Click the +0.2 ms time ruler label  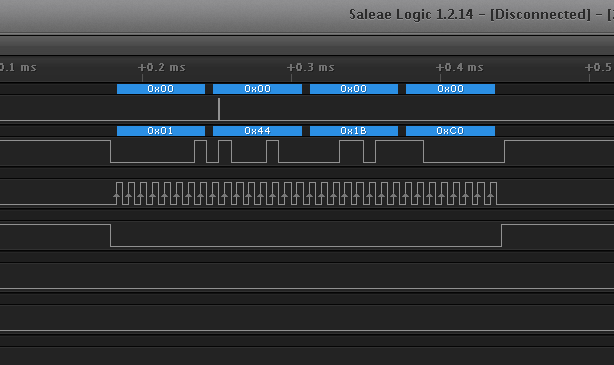[x=162, y=67]
